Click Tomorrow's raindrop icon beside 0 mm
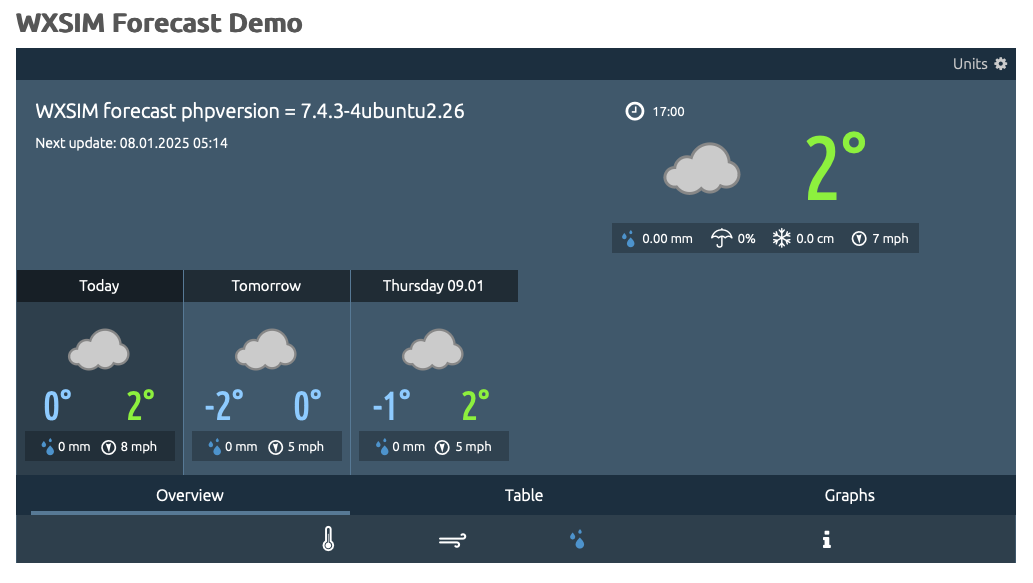Screen dimensions: 1033x583 pos(215,447)
